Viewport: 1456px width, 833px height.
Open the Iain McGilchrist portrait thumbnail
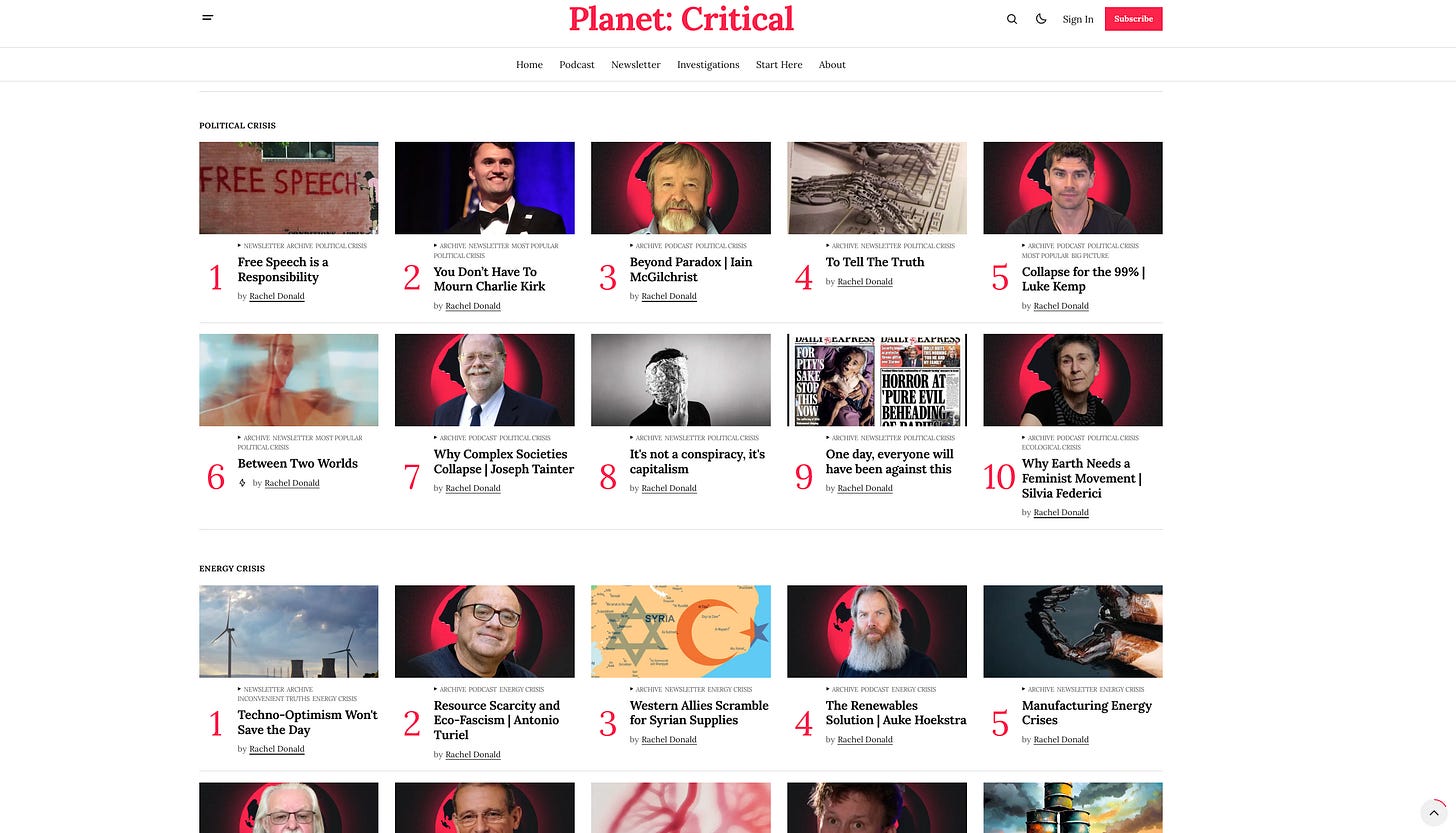[x=681, y=188]
